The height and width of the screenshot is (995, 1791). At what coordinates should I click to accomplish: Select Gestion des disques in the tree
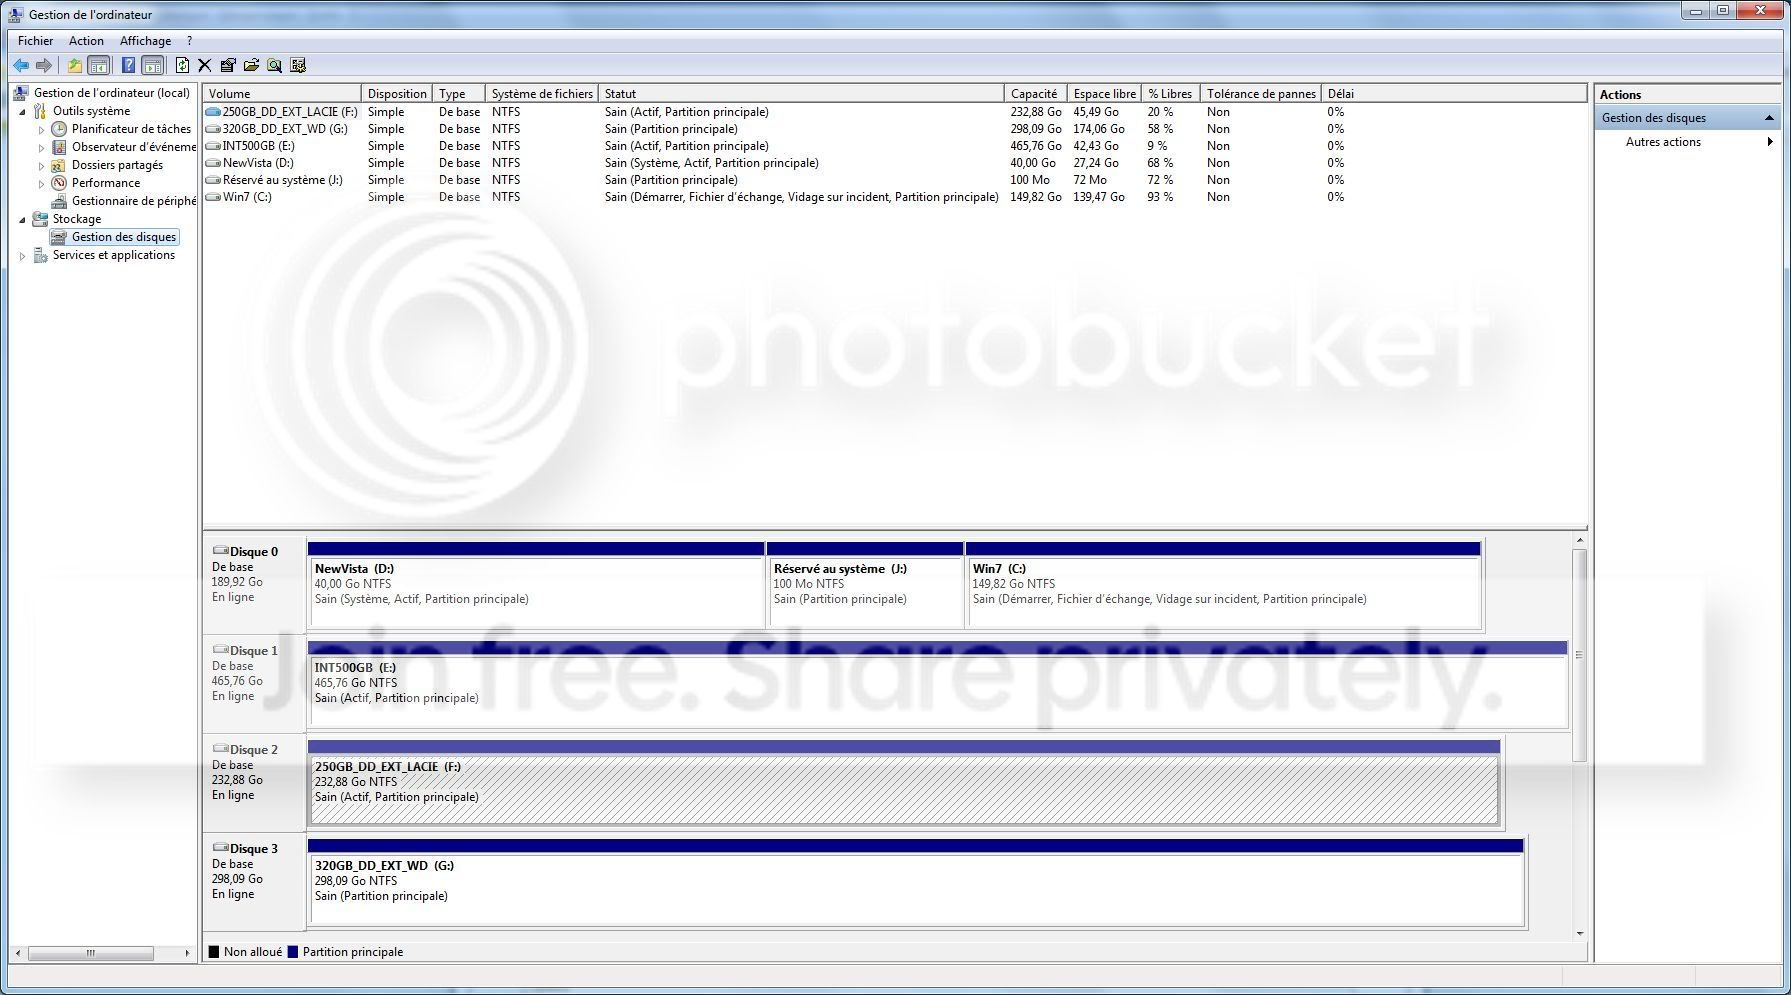click(124, 237)
